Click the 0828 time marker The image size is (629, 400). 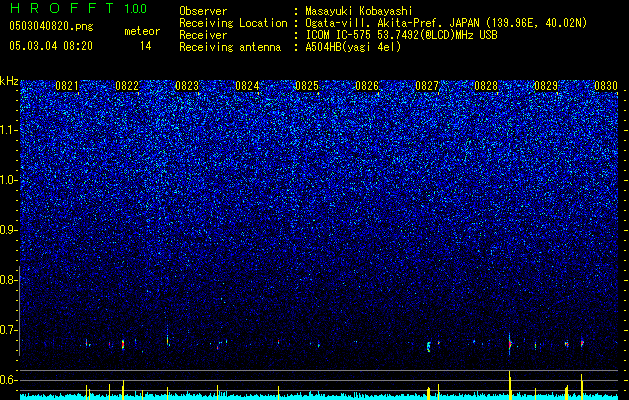coord(486,86)
